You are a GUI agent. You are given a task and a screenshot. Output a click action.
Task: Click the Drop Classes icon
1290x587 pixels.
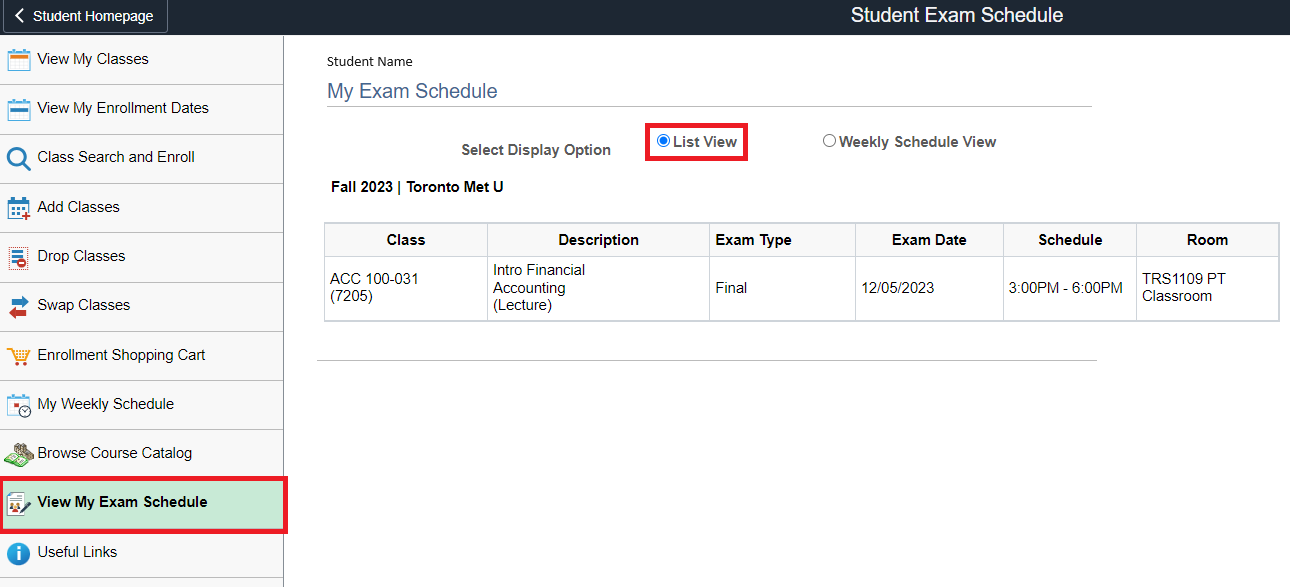tap(19, 257)
